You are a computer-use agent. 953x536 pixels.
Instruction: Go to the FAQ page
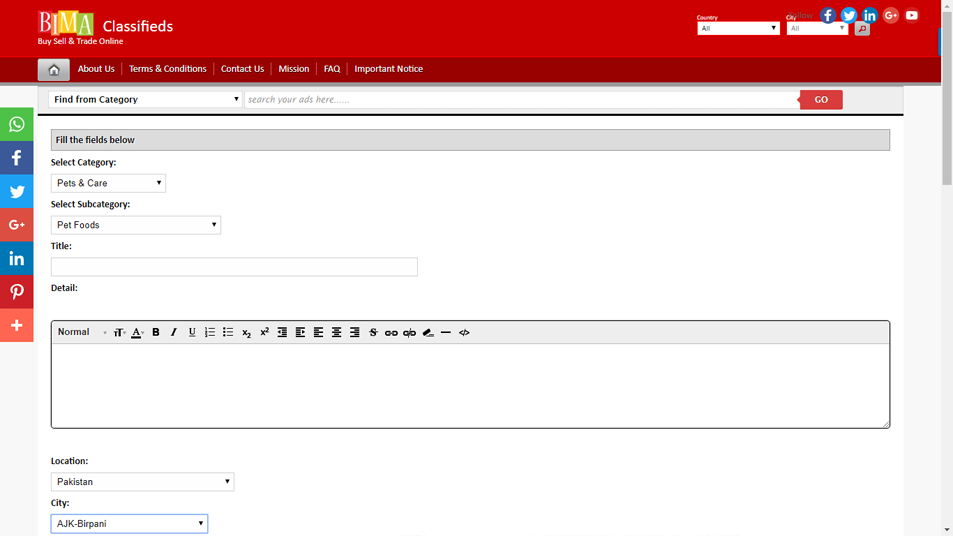coord(332,69)
